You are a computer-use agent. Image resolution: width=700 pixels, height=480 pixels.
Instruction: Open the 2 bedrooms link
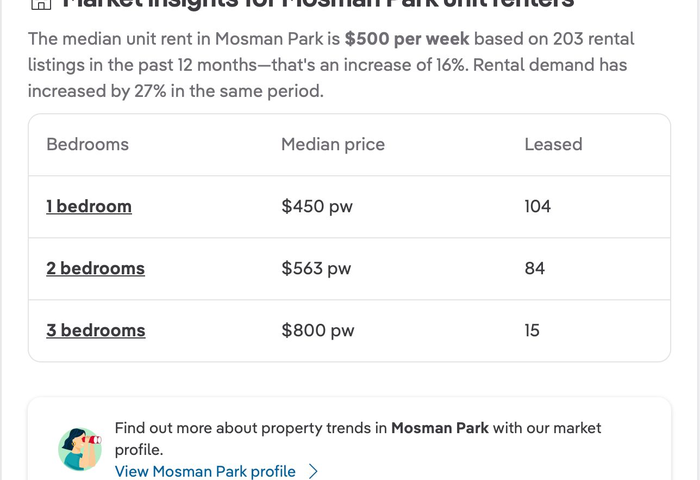pyautogui.click(x=96, y=268)
